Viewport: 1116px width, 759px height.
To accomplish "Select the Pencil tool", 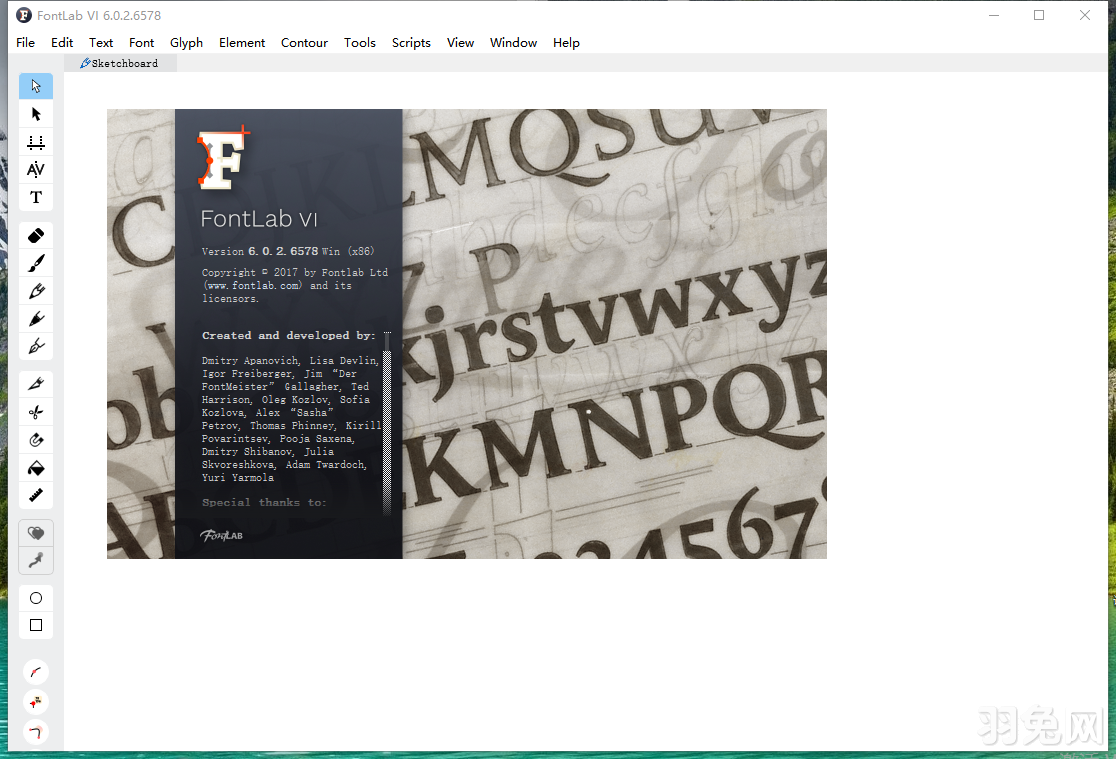I will point(36,318).
